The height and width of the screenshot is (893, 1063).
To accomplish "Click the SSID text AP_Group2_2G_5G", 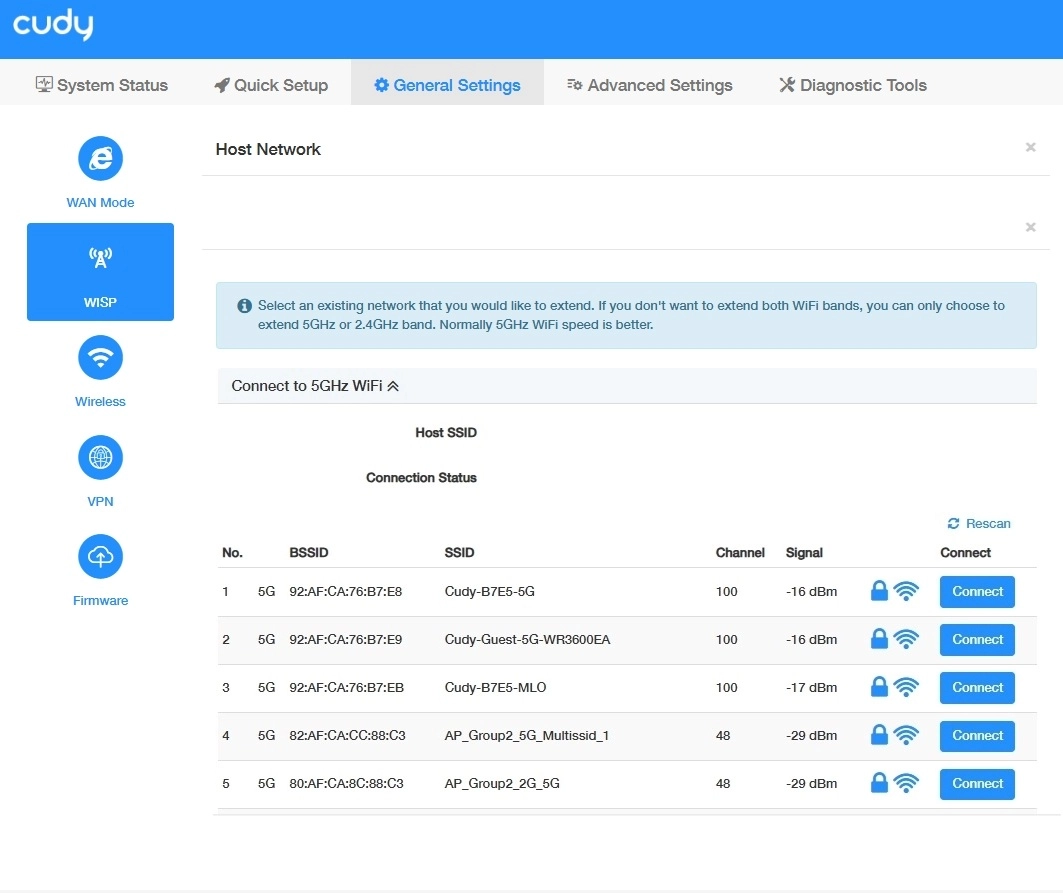I will tap(502, 784).
